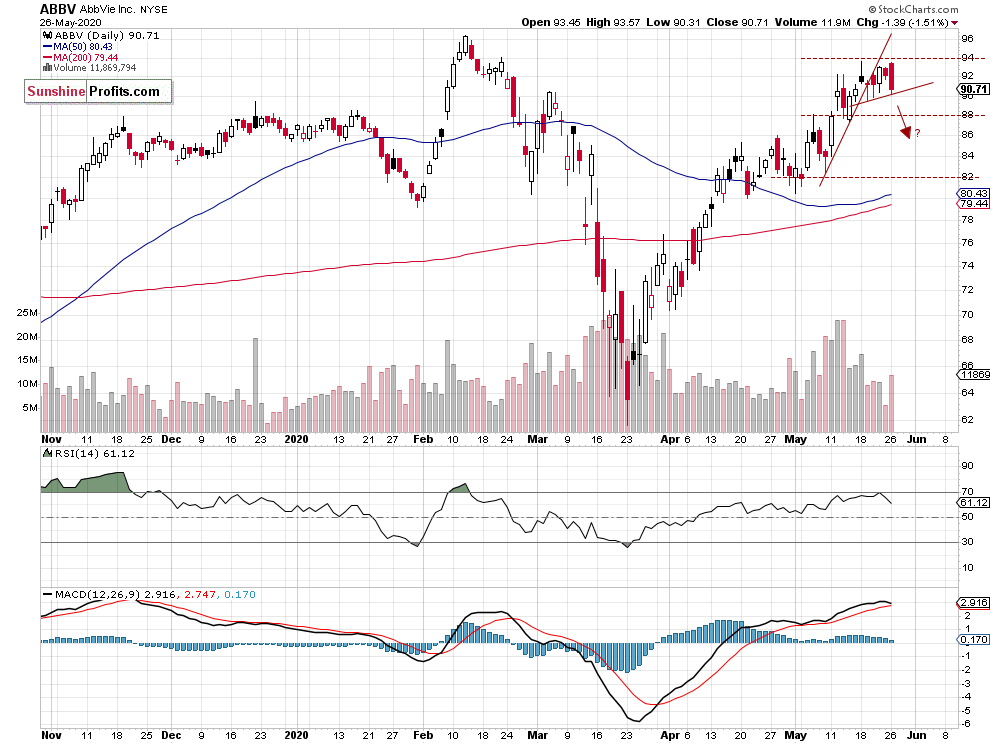This screenshot has height=744, width=990.
Task: Click the Jun label on the bottom MACD axis
Action: [917, 735]
